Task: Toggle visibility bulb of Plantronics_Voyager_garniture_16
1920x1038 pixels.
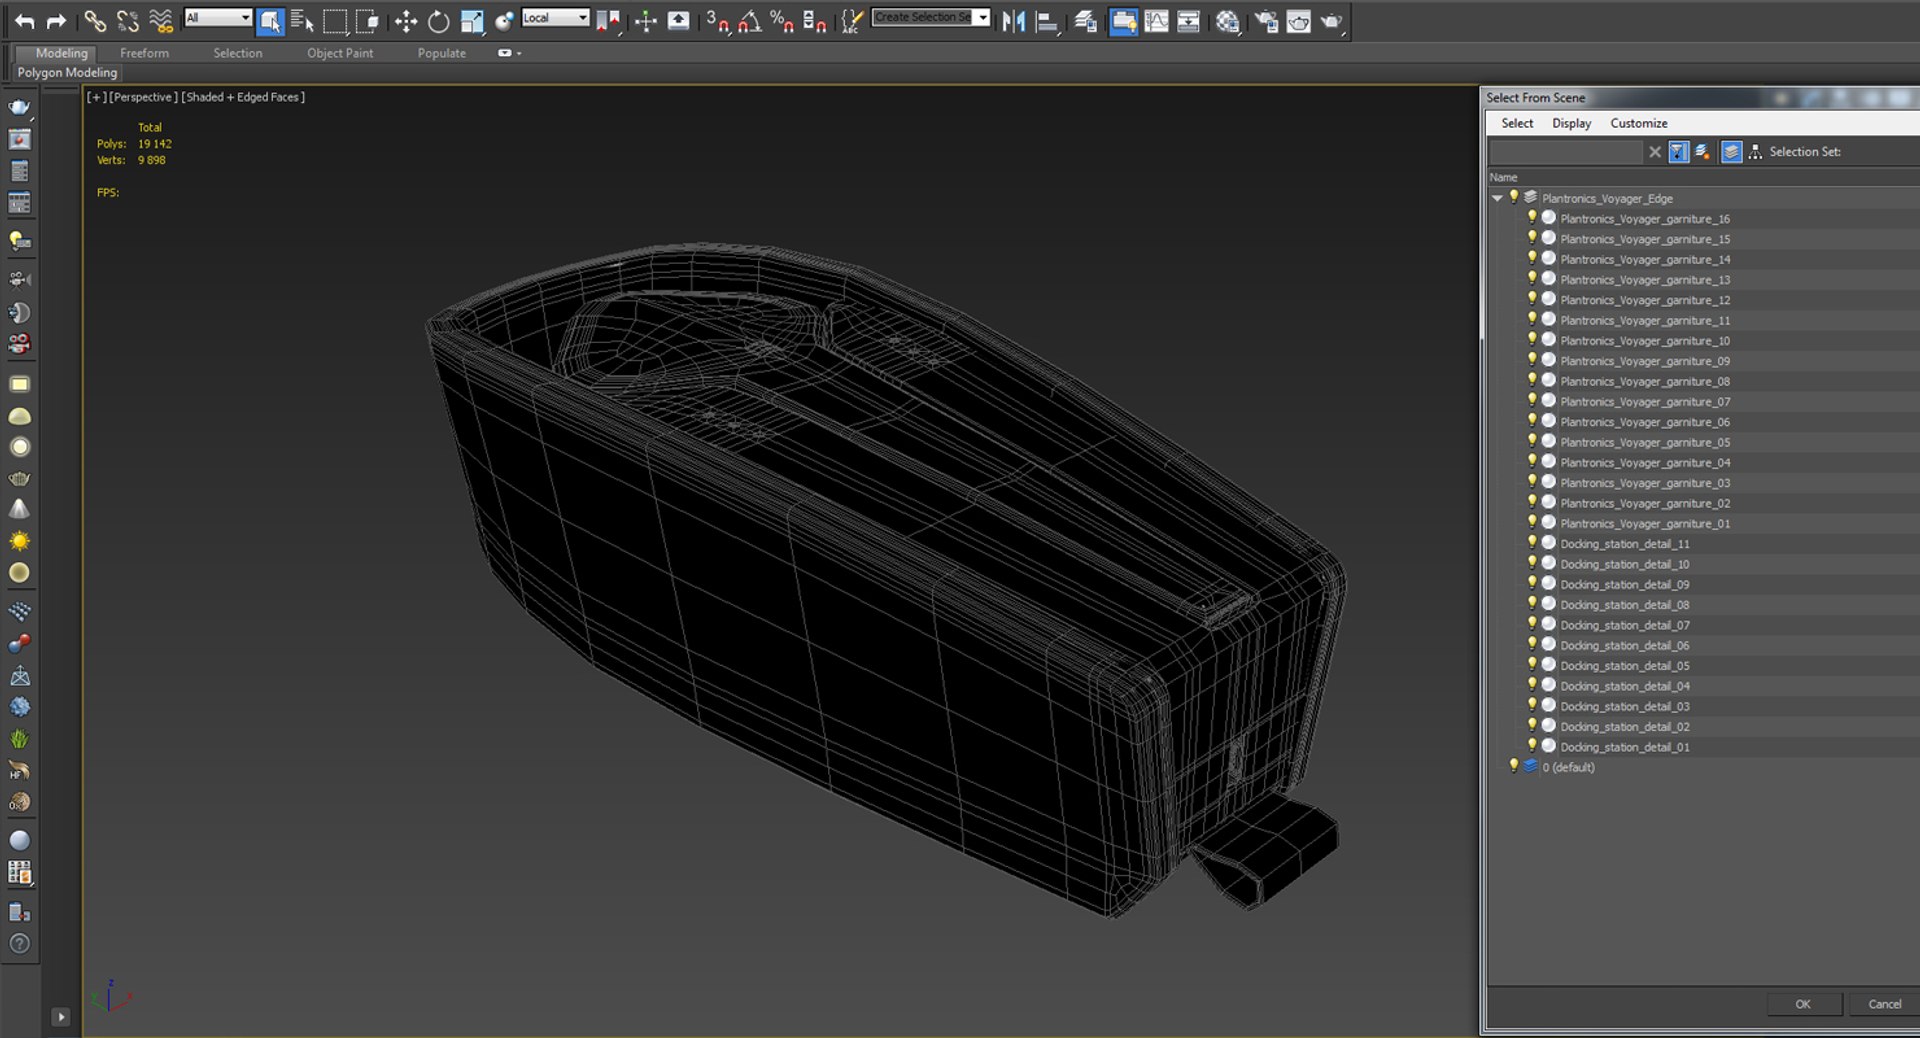Action: pos(1532,217)
